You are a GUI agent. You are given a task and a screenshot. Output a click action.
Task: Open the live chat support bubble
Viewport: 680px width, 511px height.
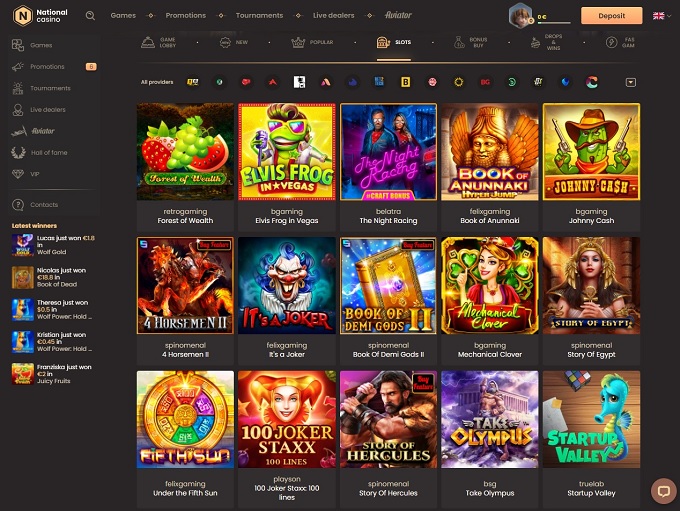[x=663, y=491]
